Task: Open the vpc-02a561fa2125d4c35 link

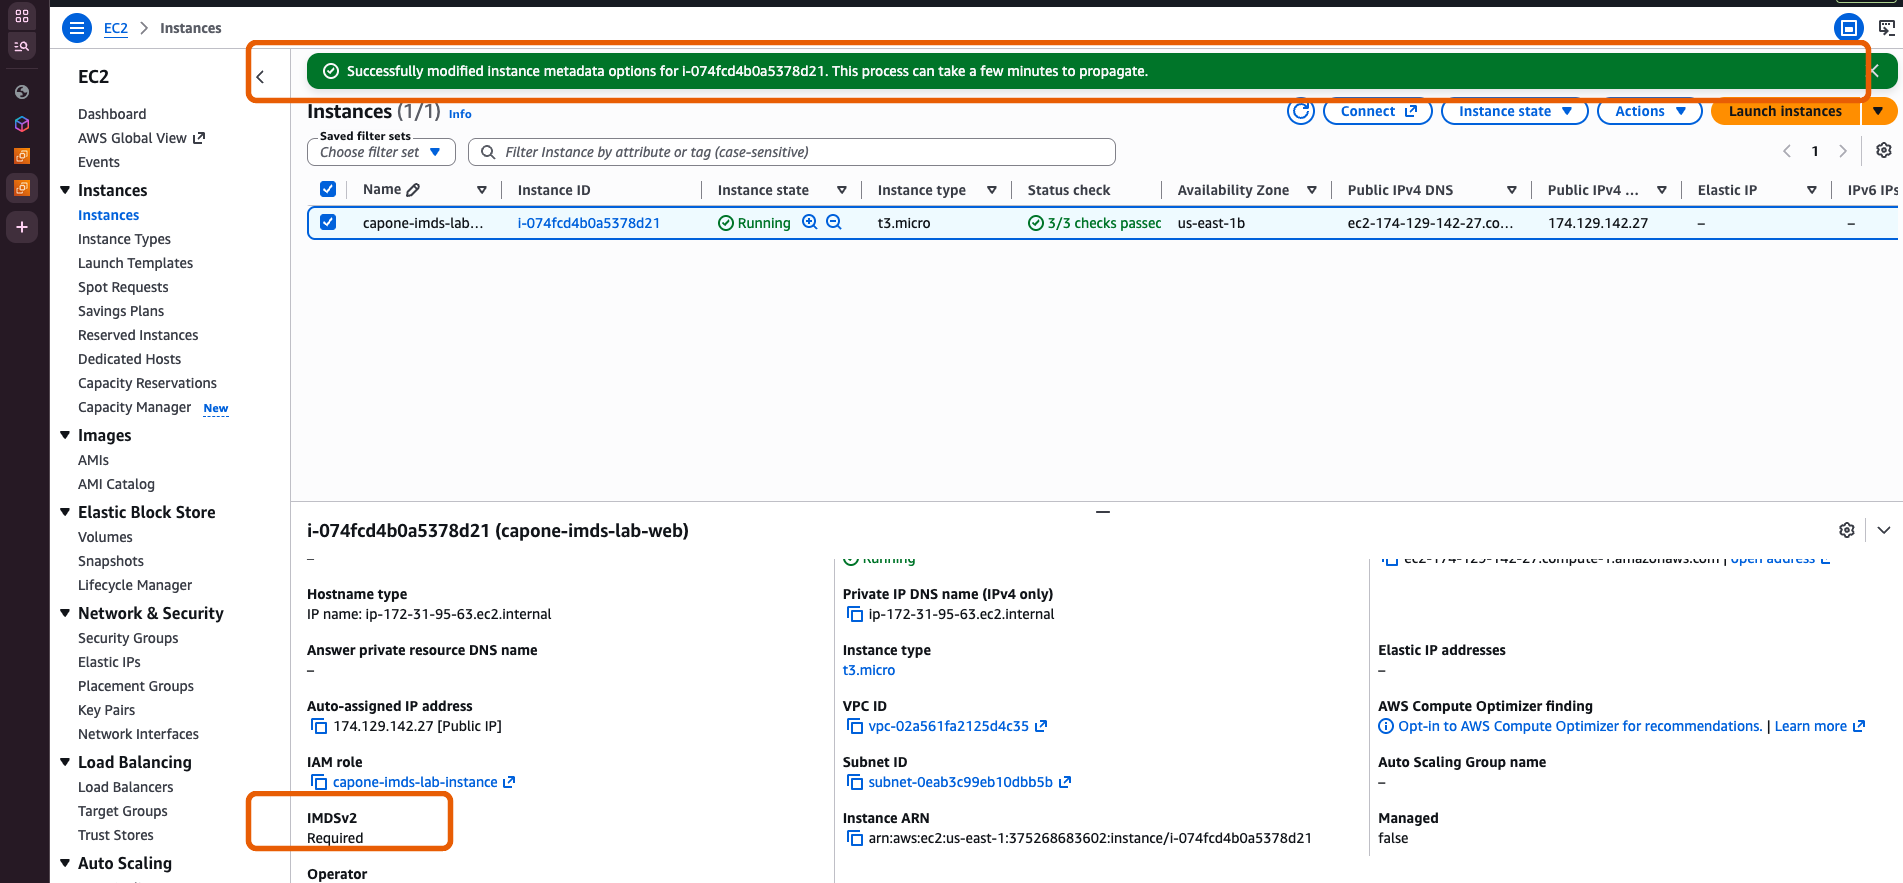Action: [948, 726]
